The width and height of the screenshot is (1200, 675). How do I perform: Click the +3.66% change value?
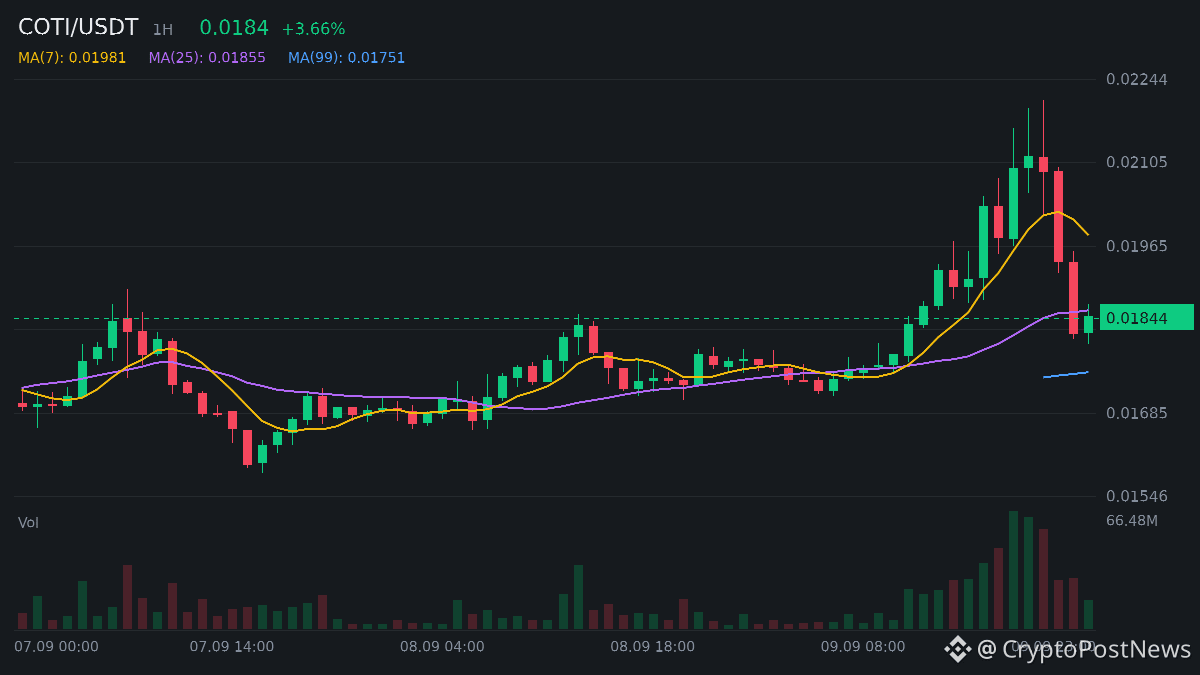point(313,29)
